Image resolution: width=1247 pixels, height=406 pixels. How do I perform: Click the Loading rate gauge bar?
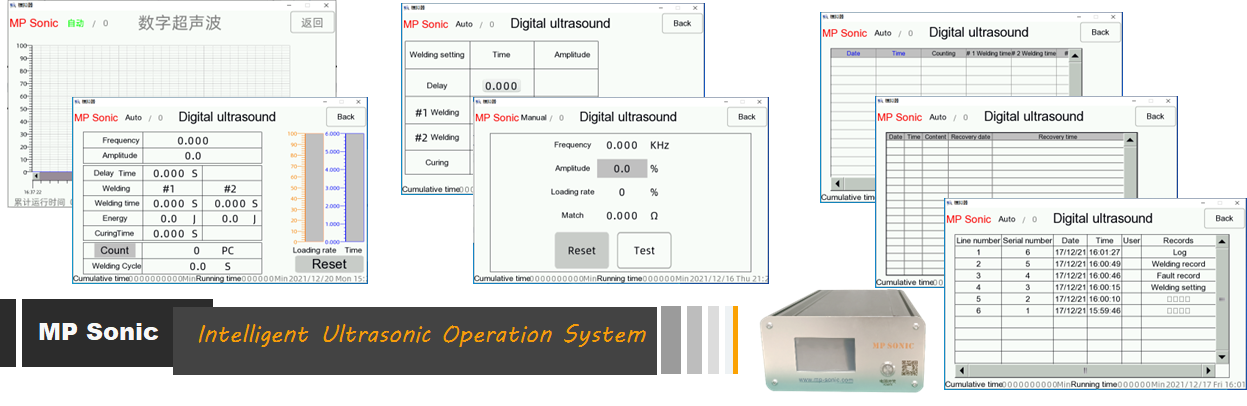313,187
